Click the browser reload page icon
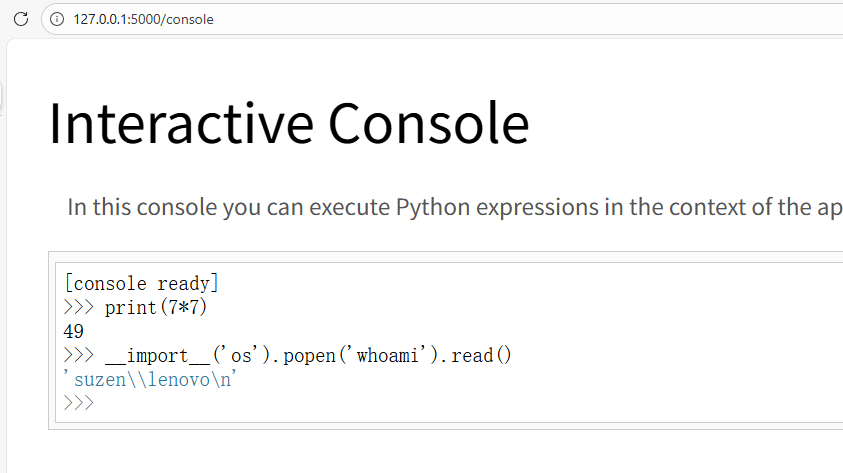 click(20, 19)
